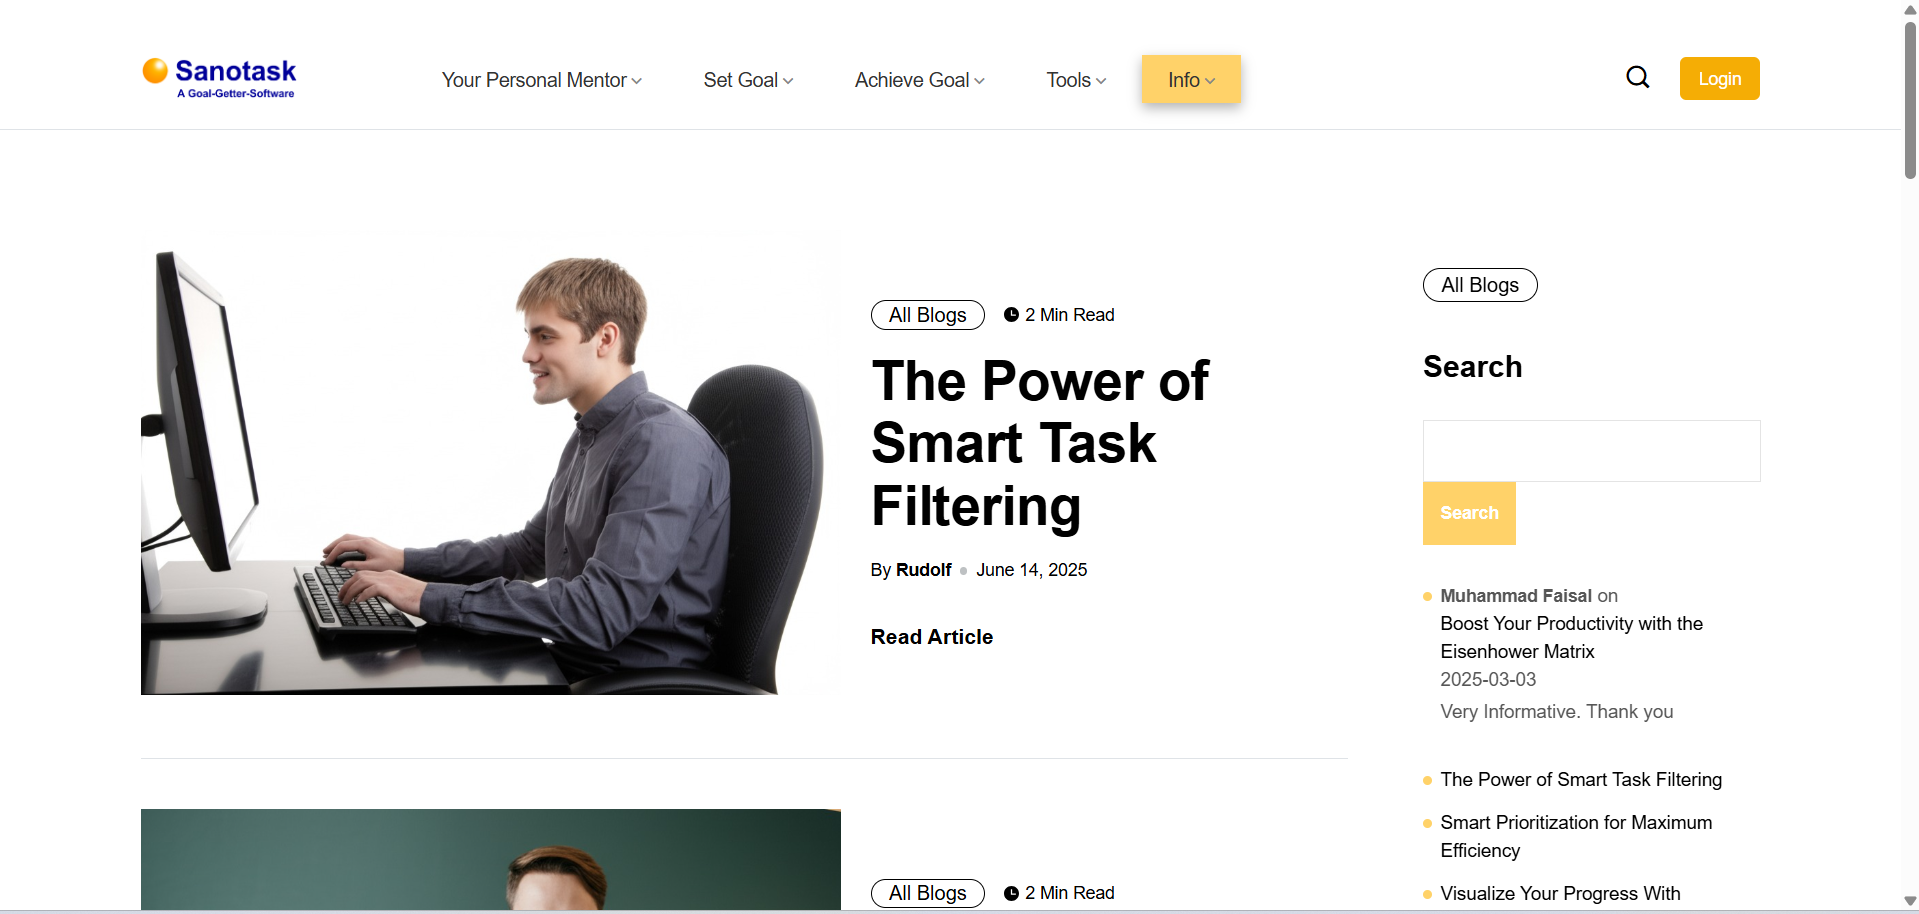
Task: Expand Your Personal Mentor menu
Action: (542, 80)
